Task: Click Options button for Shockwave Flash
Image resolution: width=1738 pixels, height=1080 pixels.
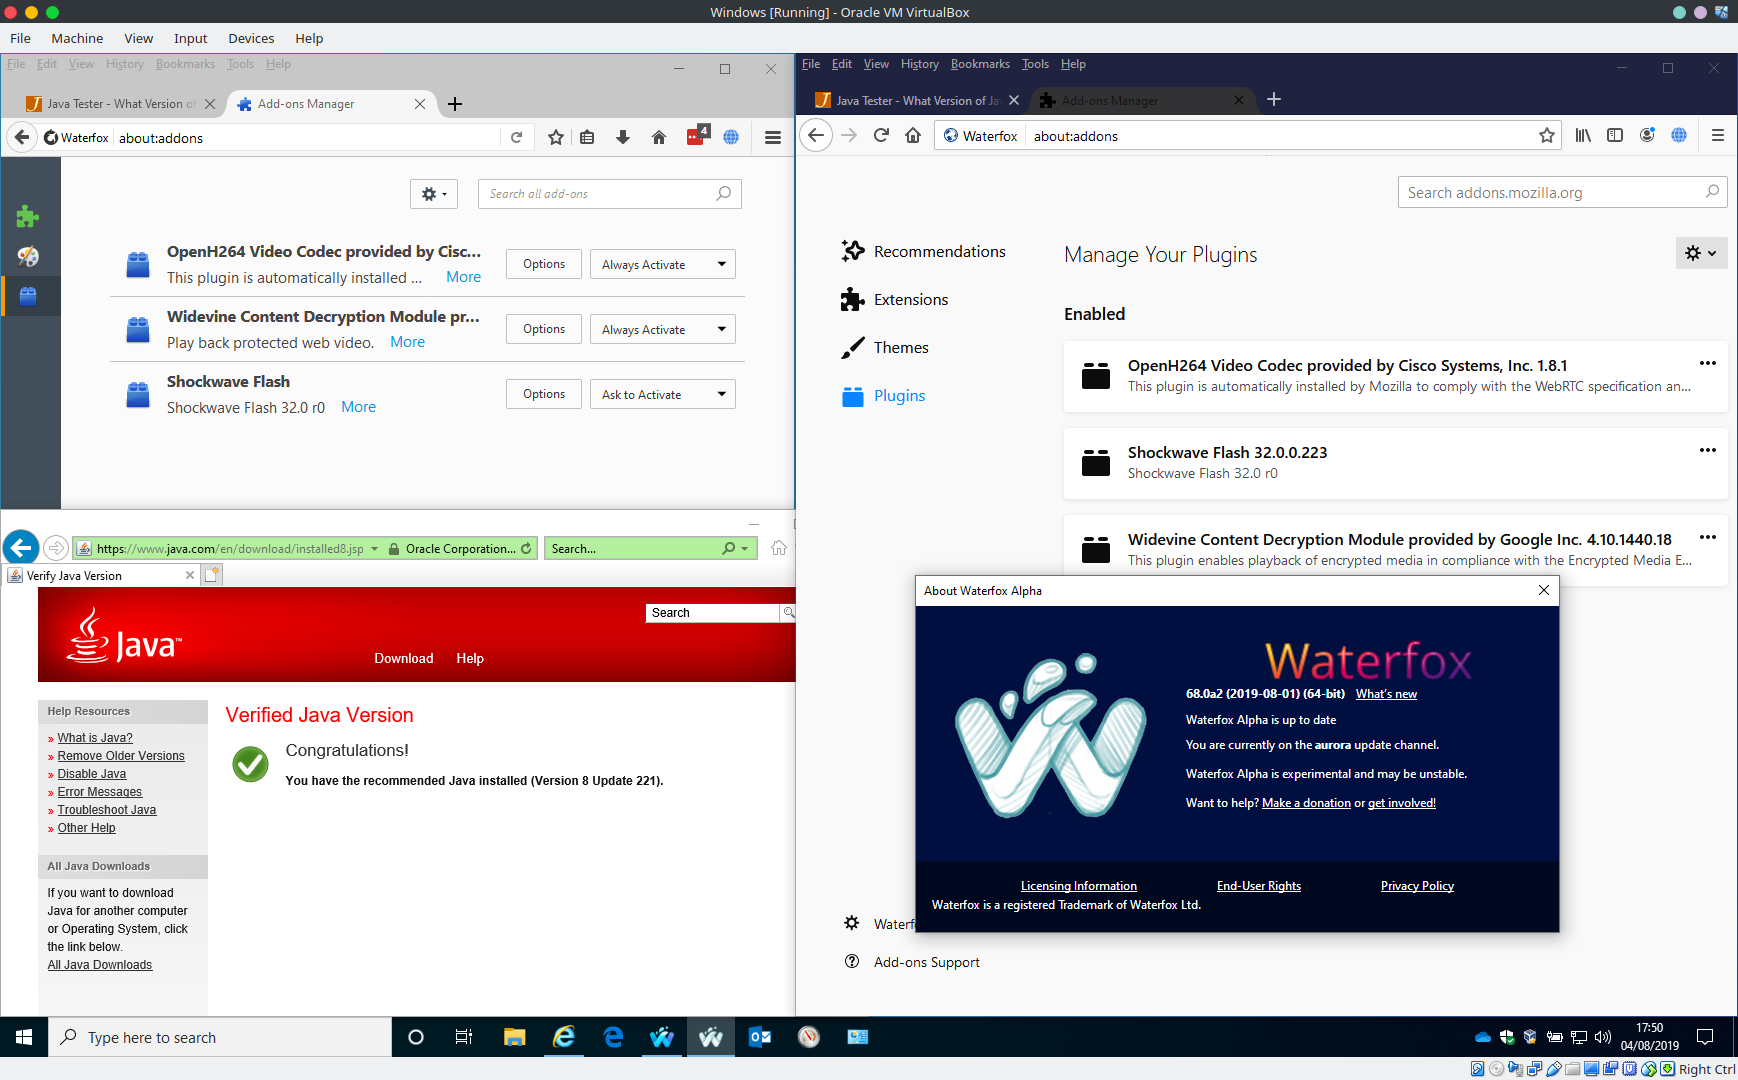Action: pyautogui.click(x=544, y=394)
